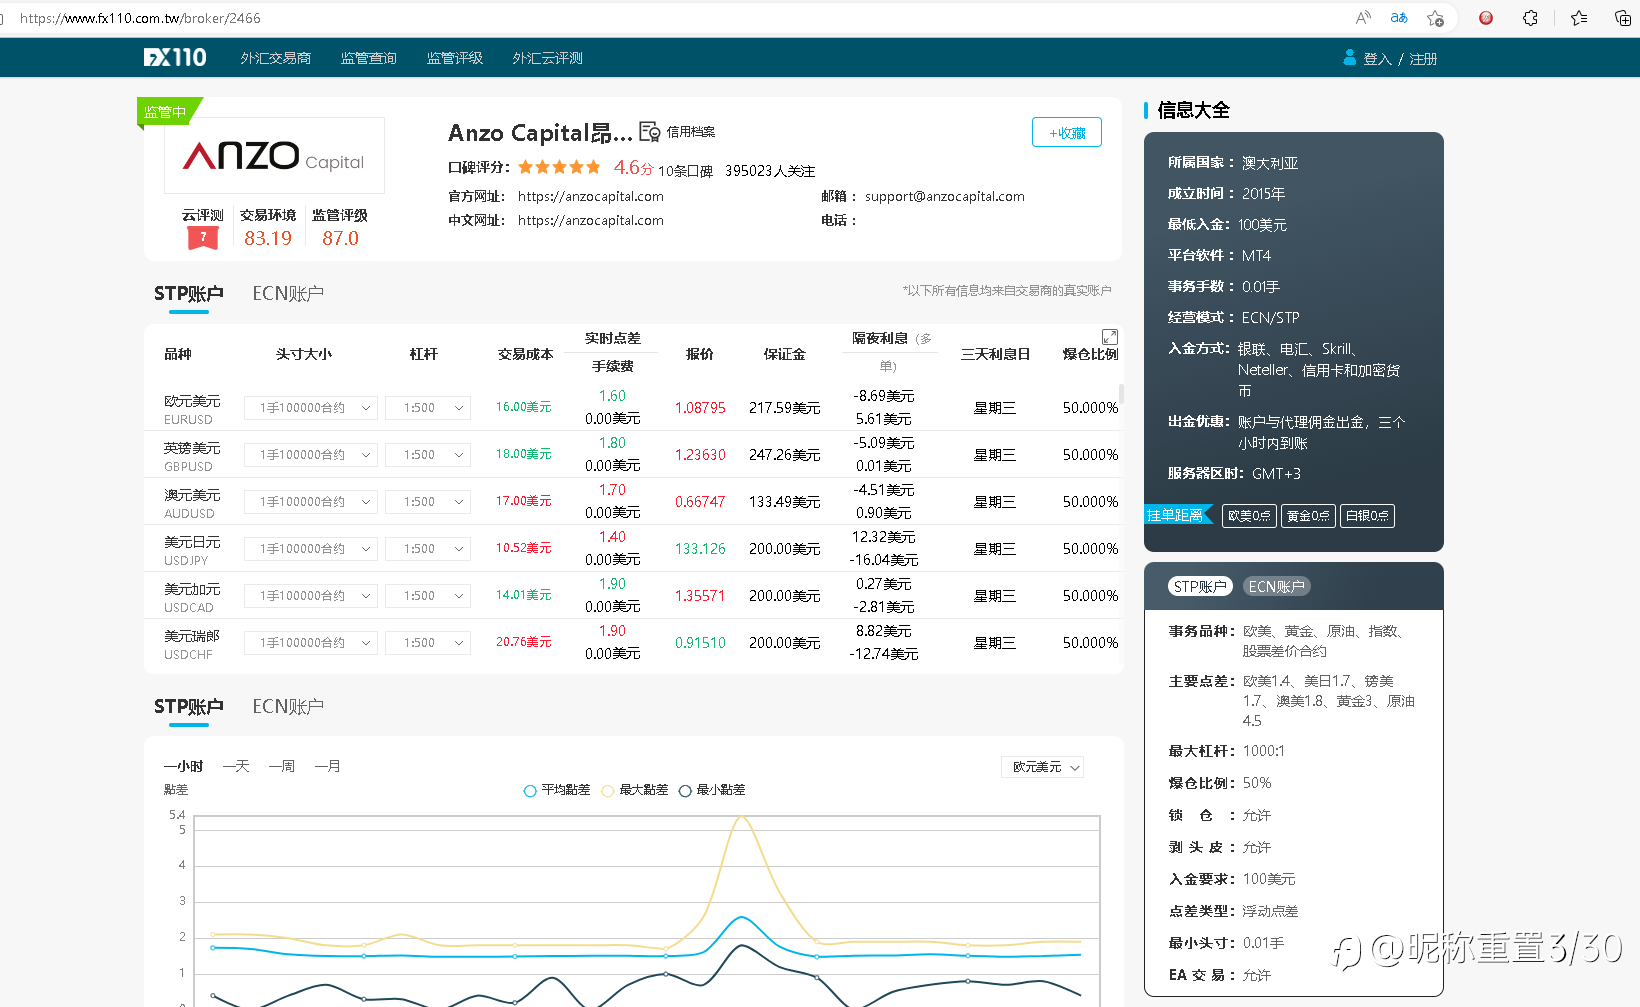Image resolution: width=1640 pixels, height=1007 pixels.
Task: Click the USDJPY quote 133.126
Action: pyautogui.click(x=700, y=549)
